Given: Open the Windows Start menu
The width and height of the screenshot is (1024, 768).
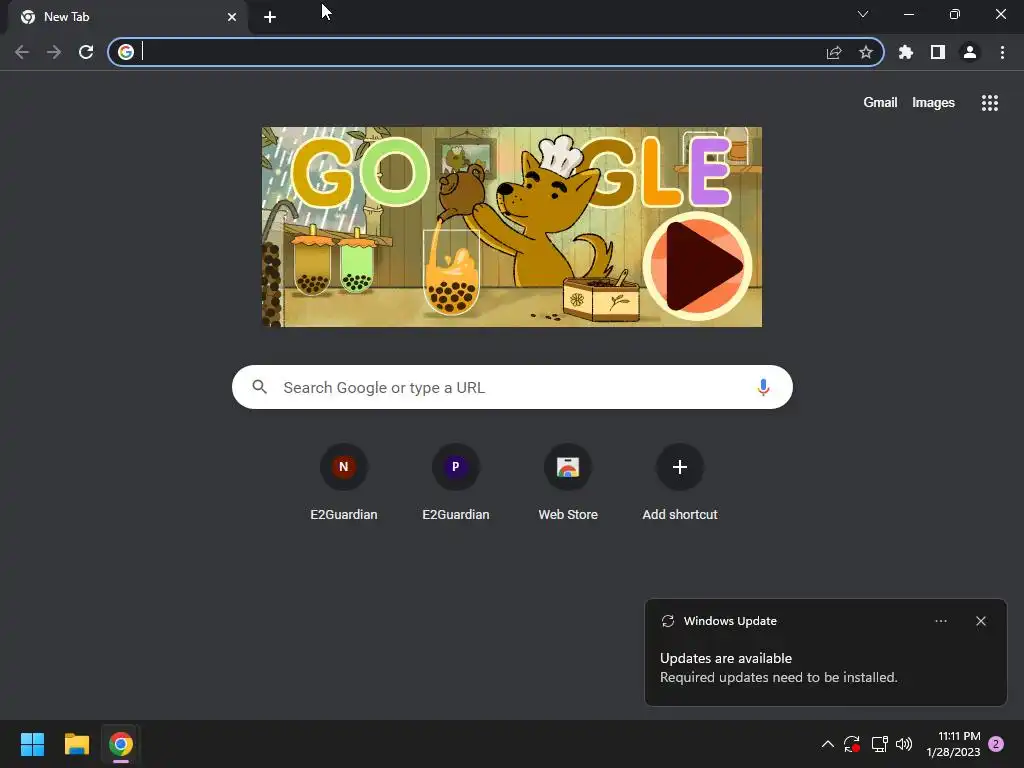Looking at the screenshot, I should 32,744.
